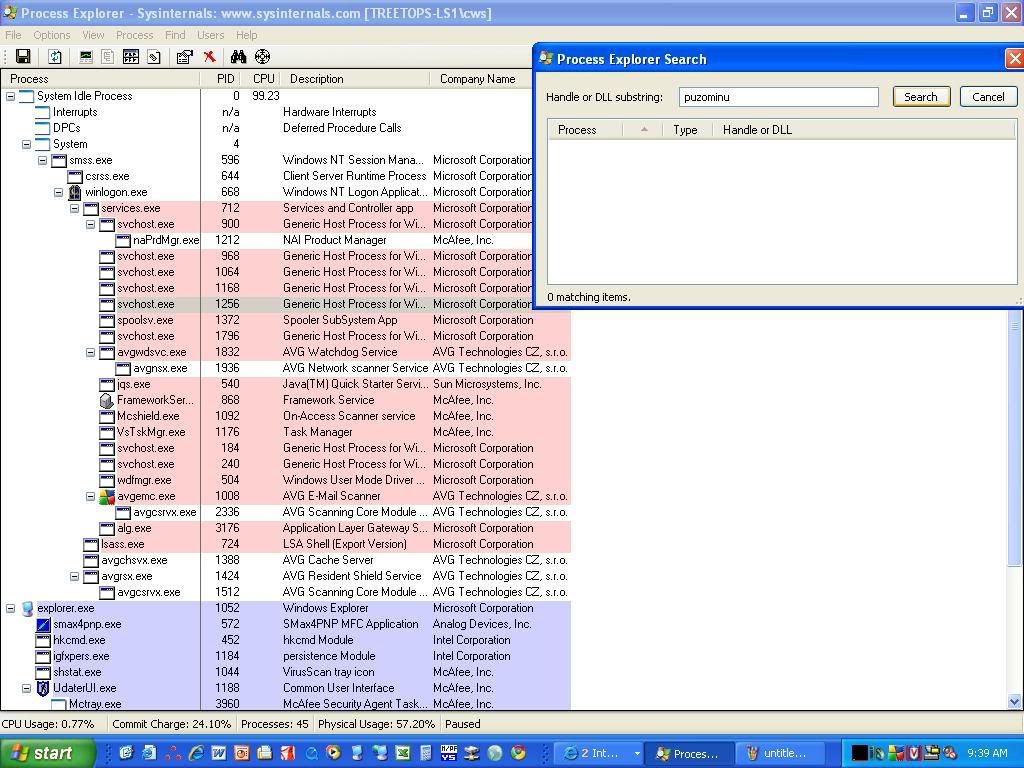Click the binoculars Find icon
The image size is (1024, 768).
(238, 57)
